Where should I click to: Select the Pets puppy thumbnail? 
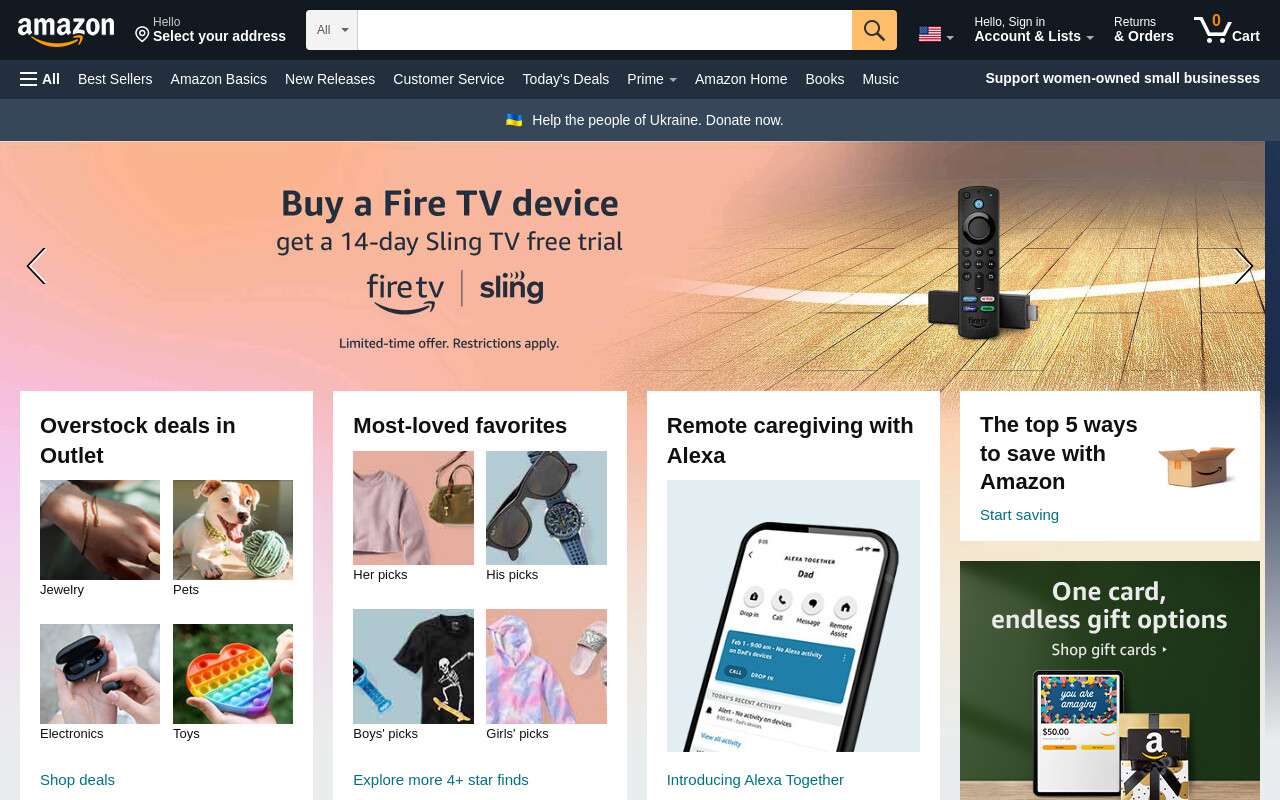233,530
